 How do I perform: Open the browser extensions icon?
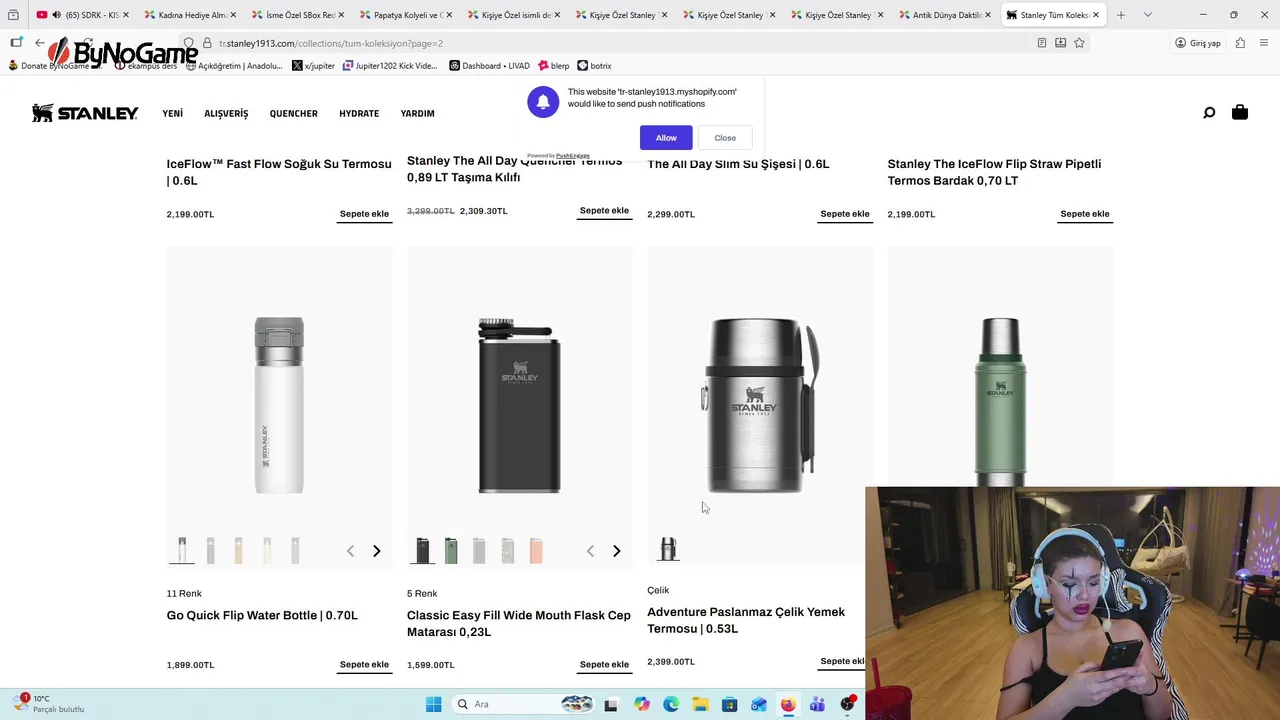click(1240, 43)
